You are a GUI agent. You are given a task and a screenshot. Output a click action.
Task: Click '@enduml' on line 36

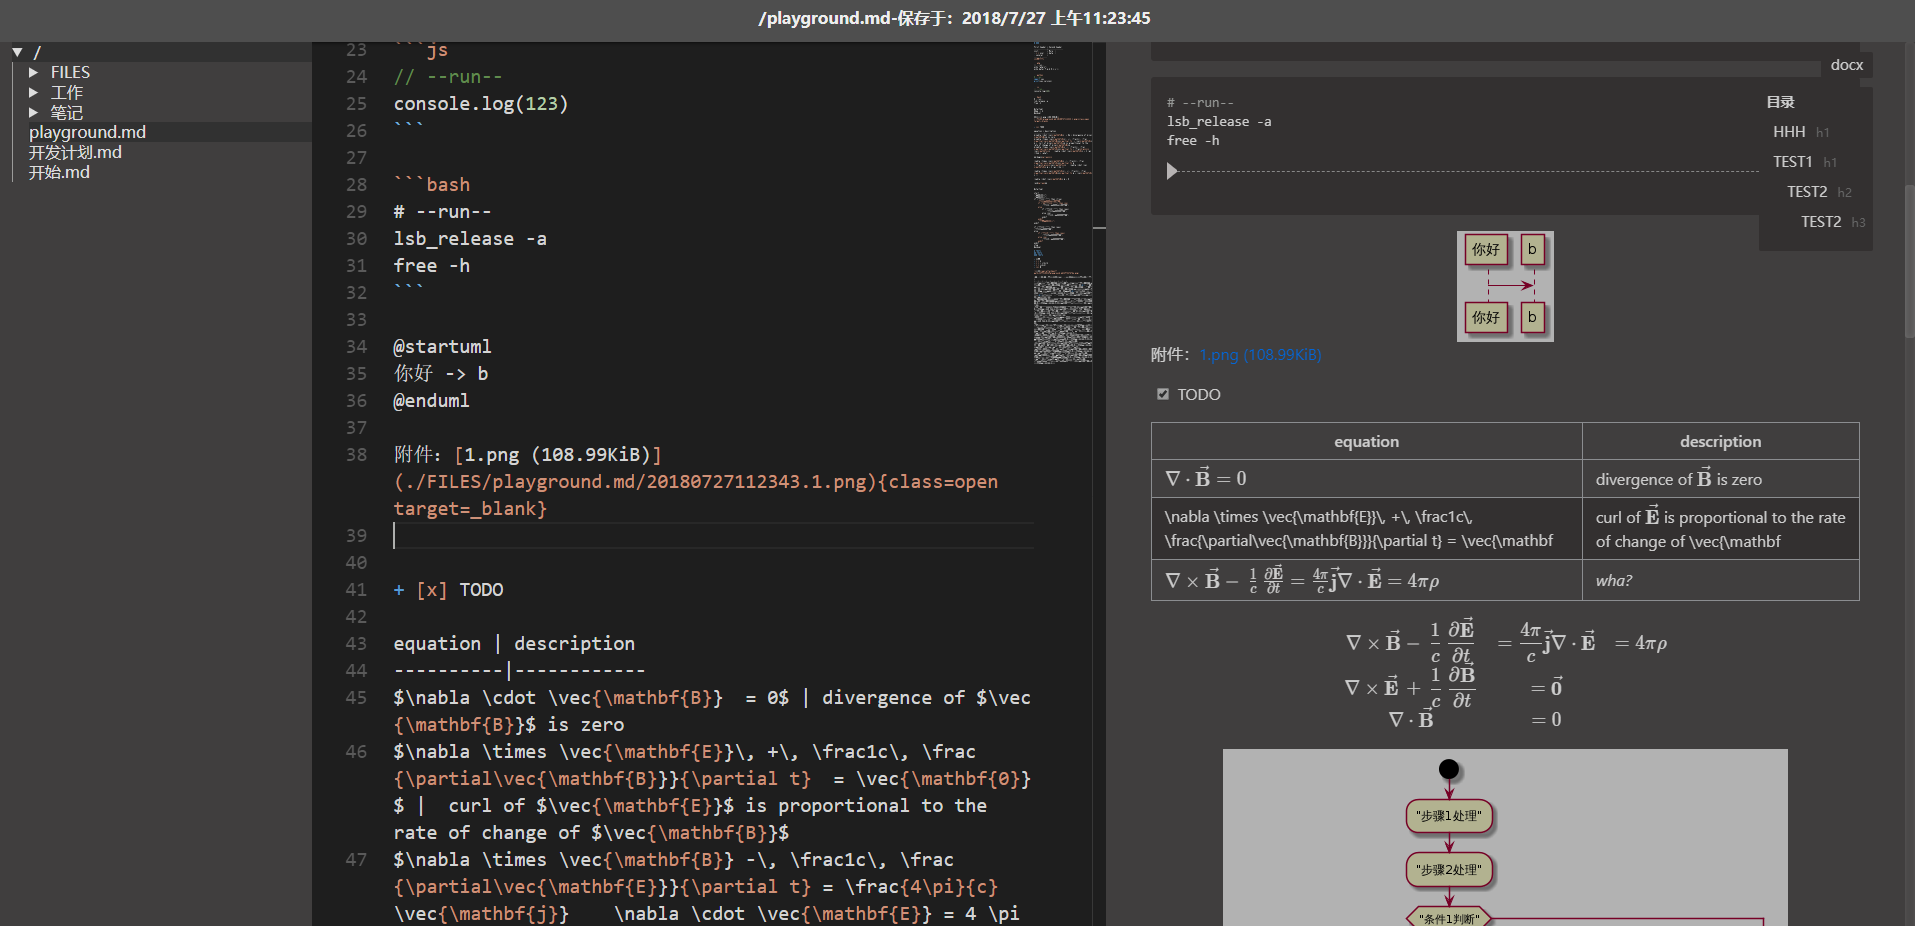[431, 401]
